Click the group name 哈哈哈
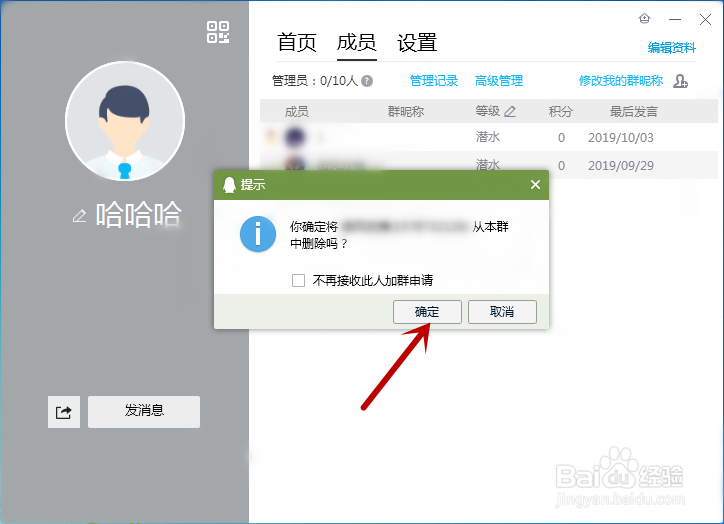 (138, 215)
